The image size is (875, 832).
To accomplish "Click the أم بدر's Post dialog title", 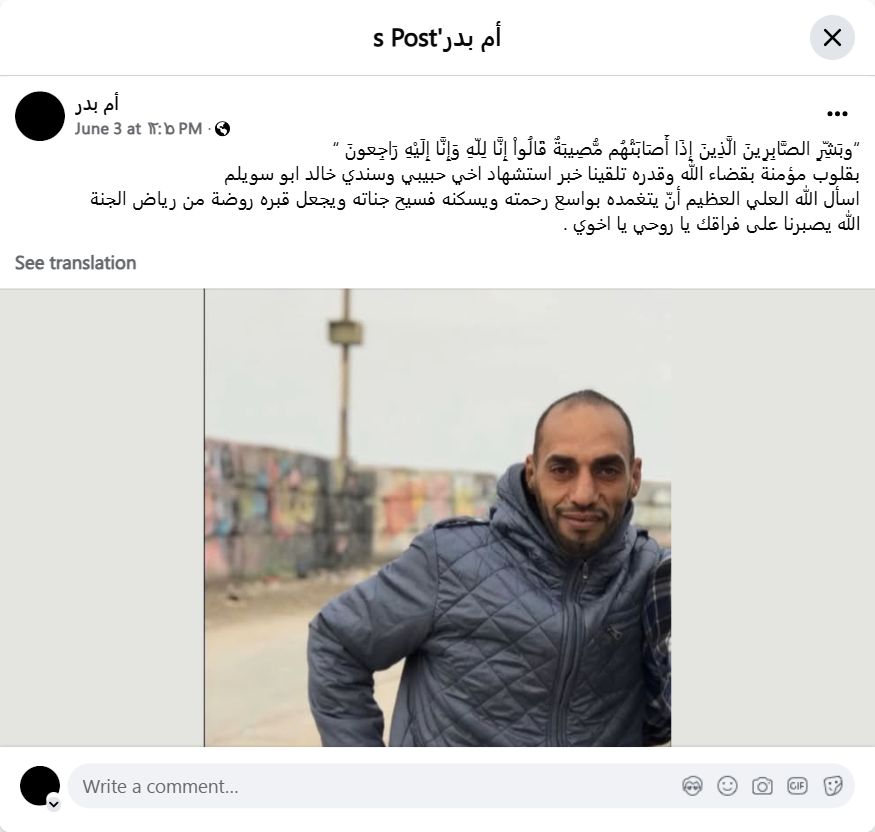I will (437, 38).
